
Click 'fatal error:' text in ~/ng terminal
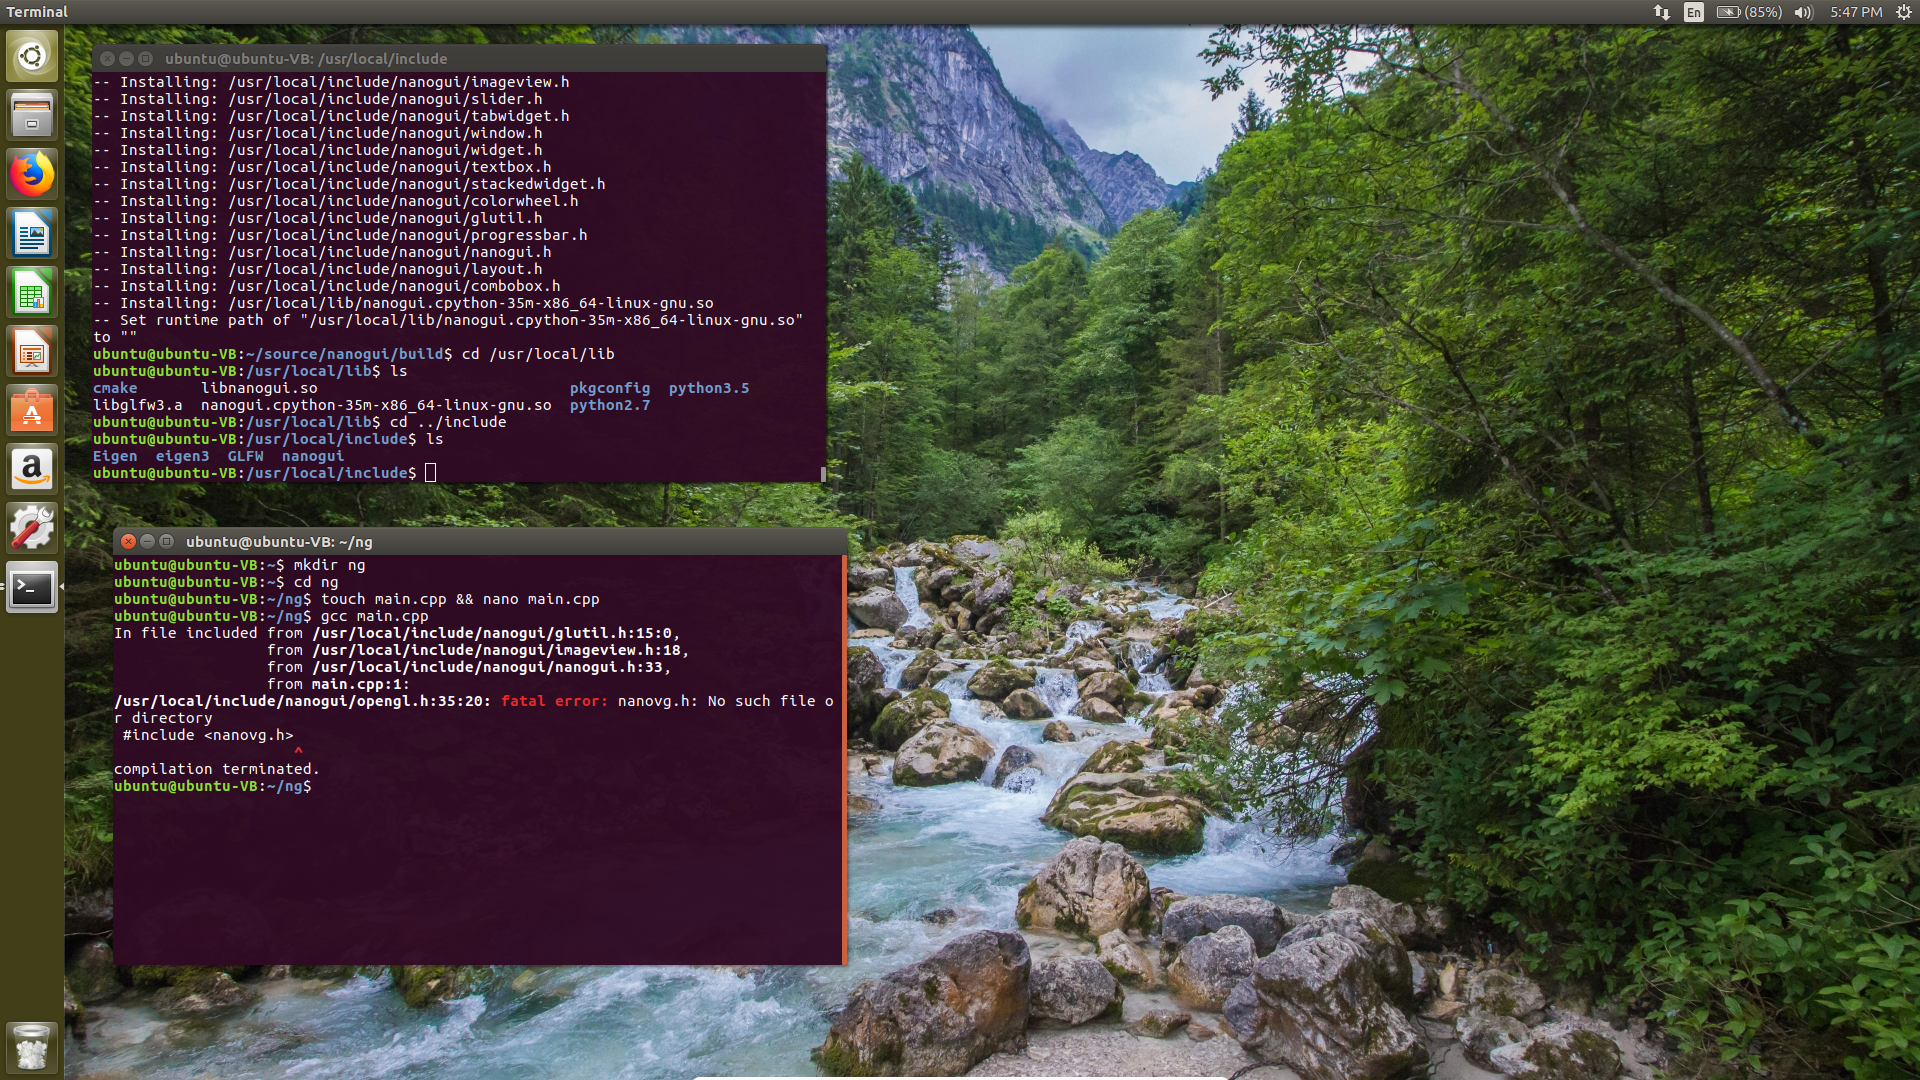554,701
